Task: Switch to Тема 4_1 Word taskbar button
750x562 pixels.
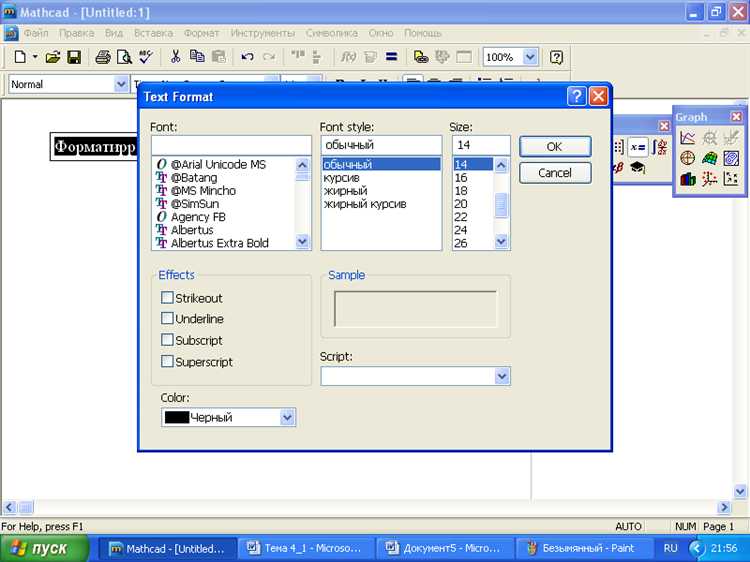Action: (305, 548)
